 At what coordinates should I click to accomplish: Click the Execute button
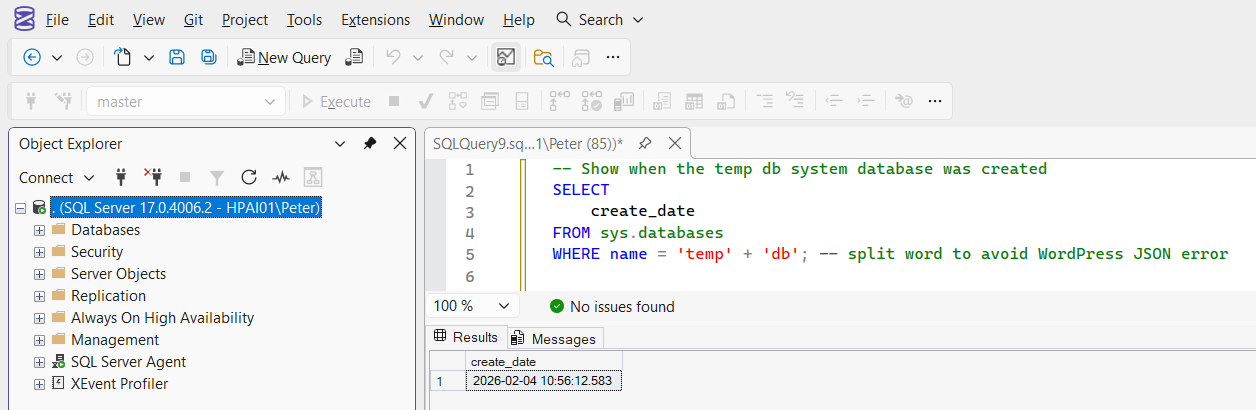(x=335, y=101)
